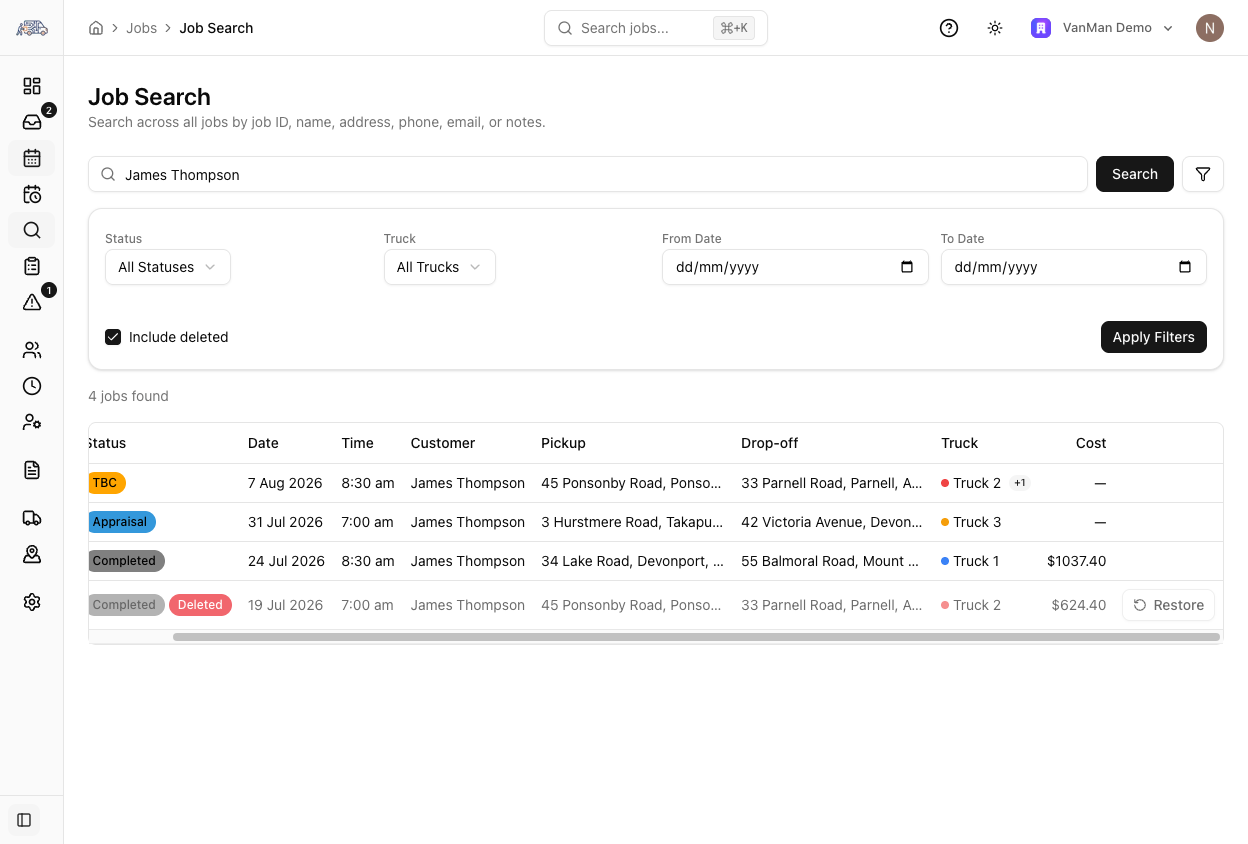Click the Pickup column header

(x=563, y=443)
